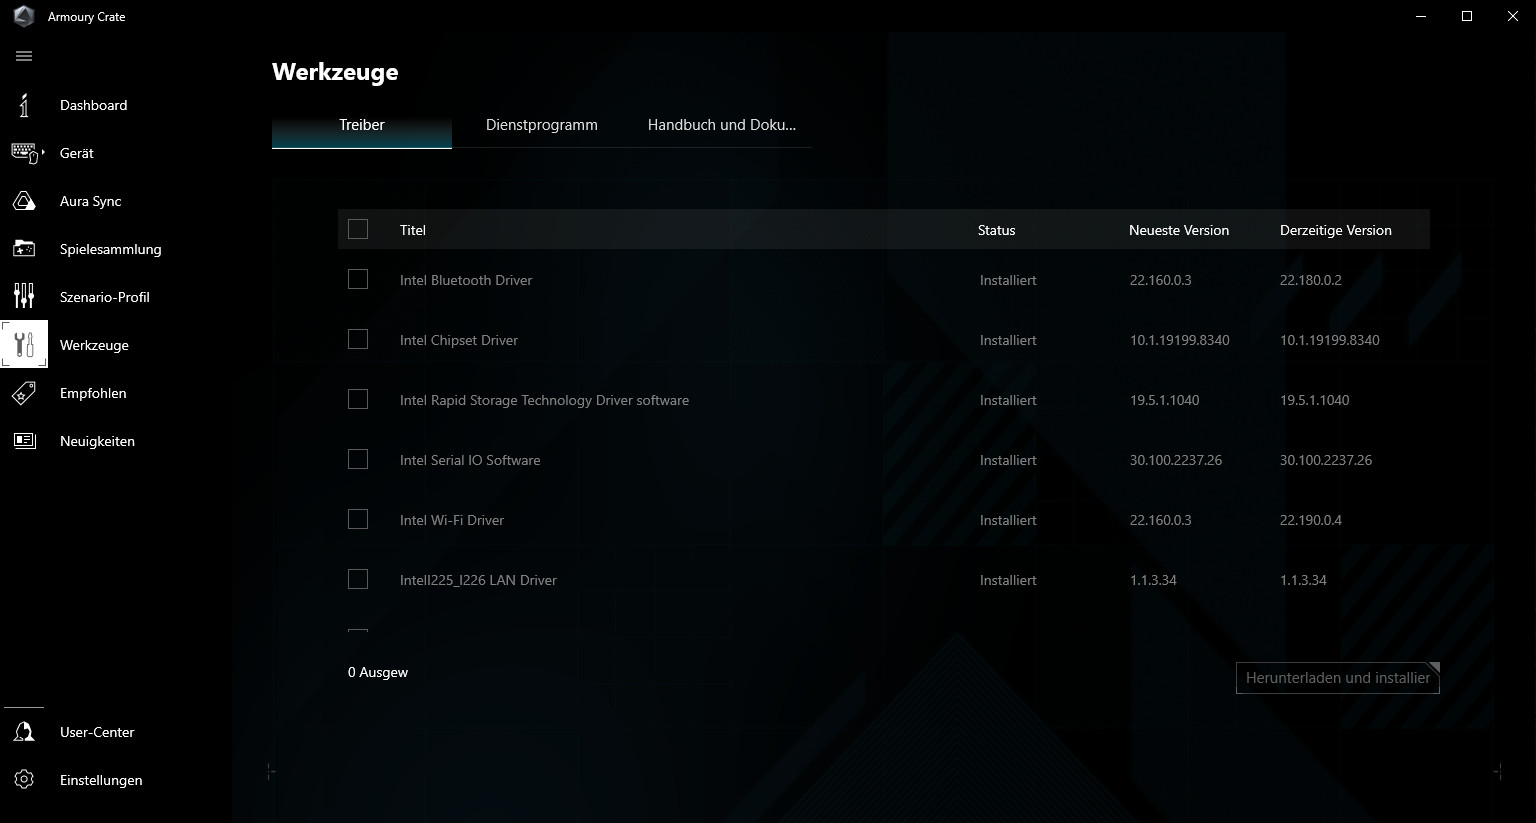This screenshot has width=1536, height=823.
Task: Open the Dashboard icon in sidebar
Action: tap(24, 105)
